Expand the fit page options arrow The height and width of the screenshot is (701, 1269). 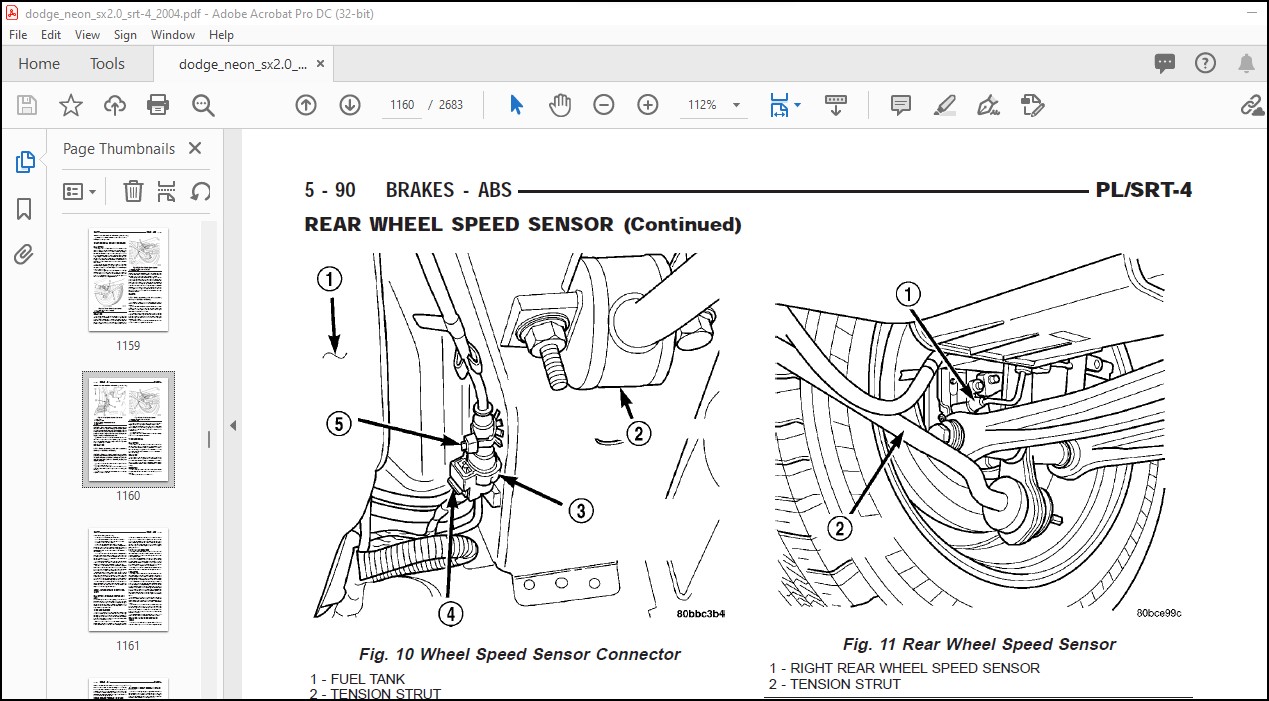tap(796, 105)
